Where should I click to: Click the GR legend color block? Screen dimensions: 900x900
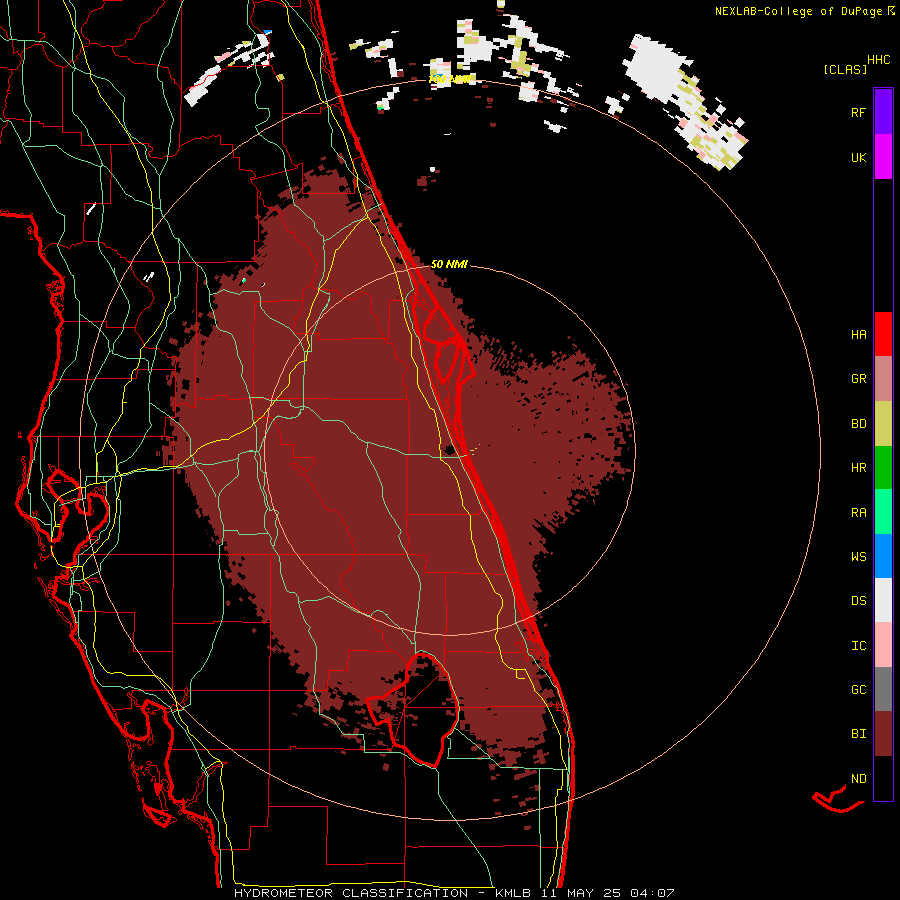tap(883, 379)
